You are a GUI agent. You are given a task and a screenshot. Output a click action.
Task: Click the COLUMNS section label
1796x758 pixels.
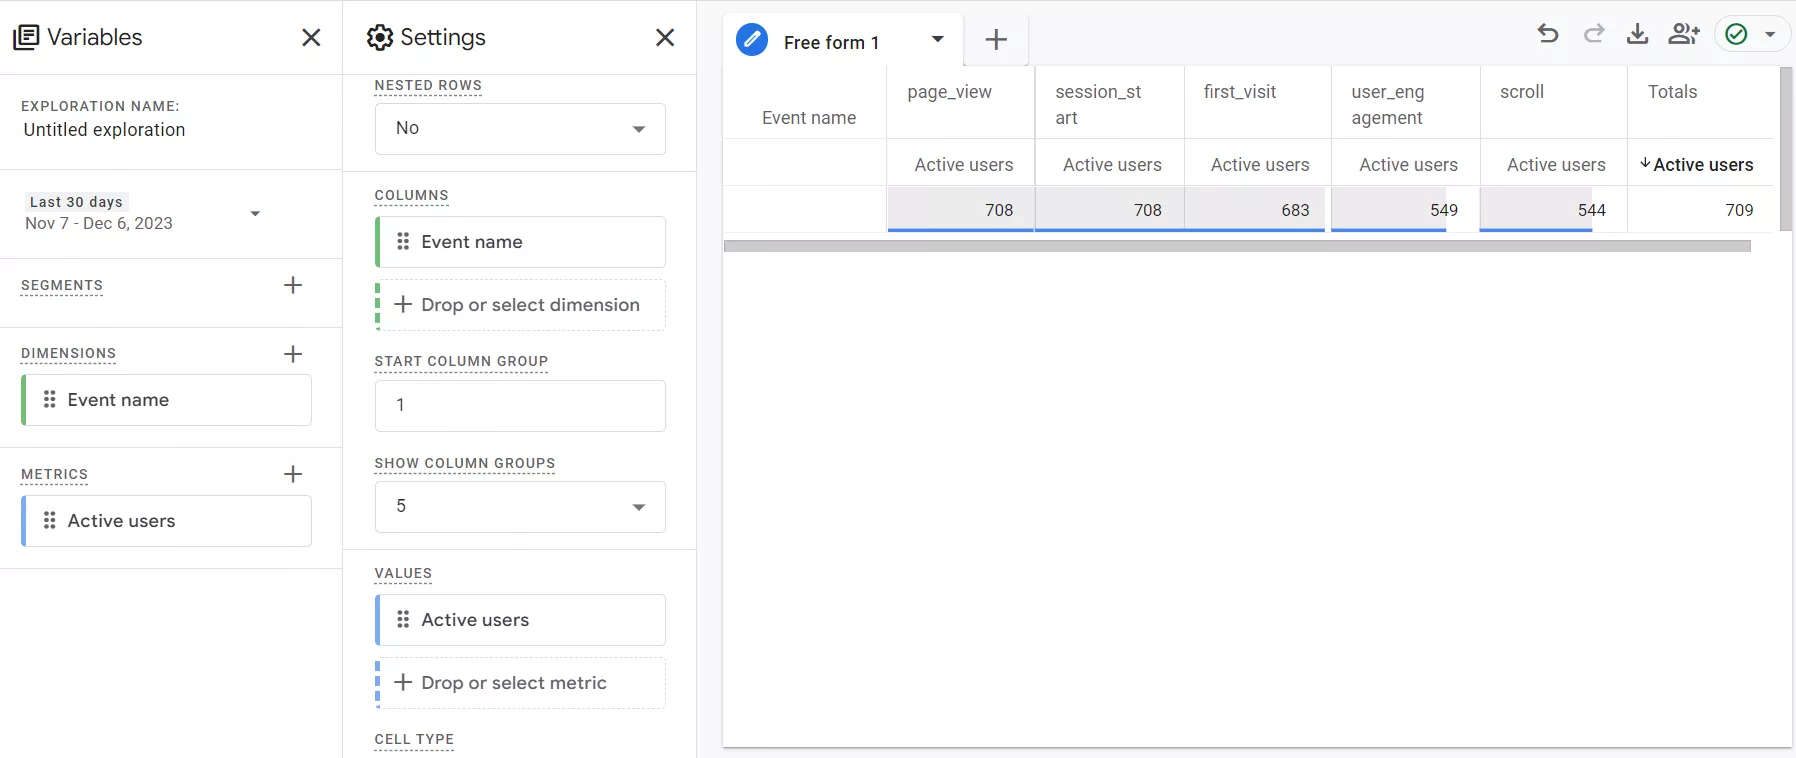click(x=411, y=195)
